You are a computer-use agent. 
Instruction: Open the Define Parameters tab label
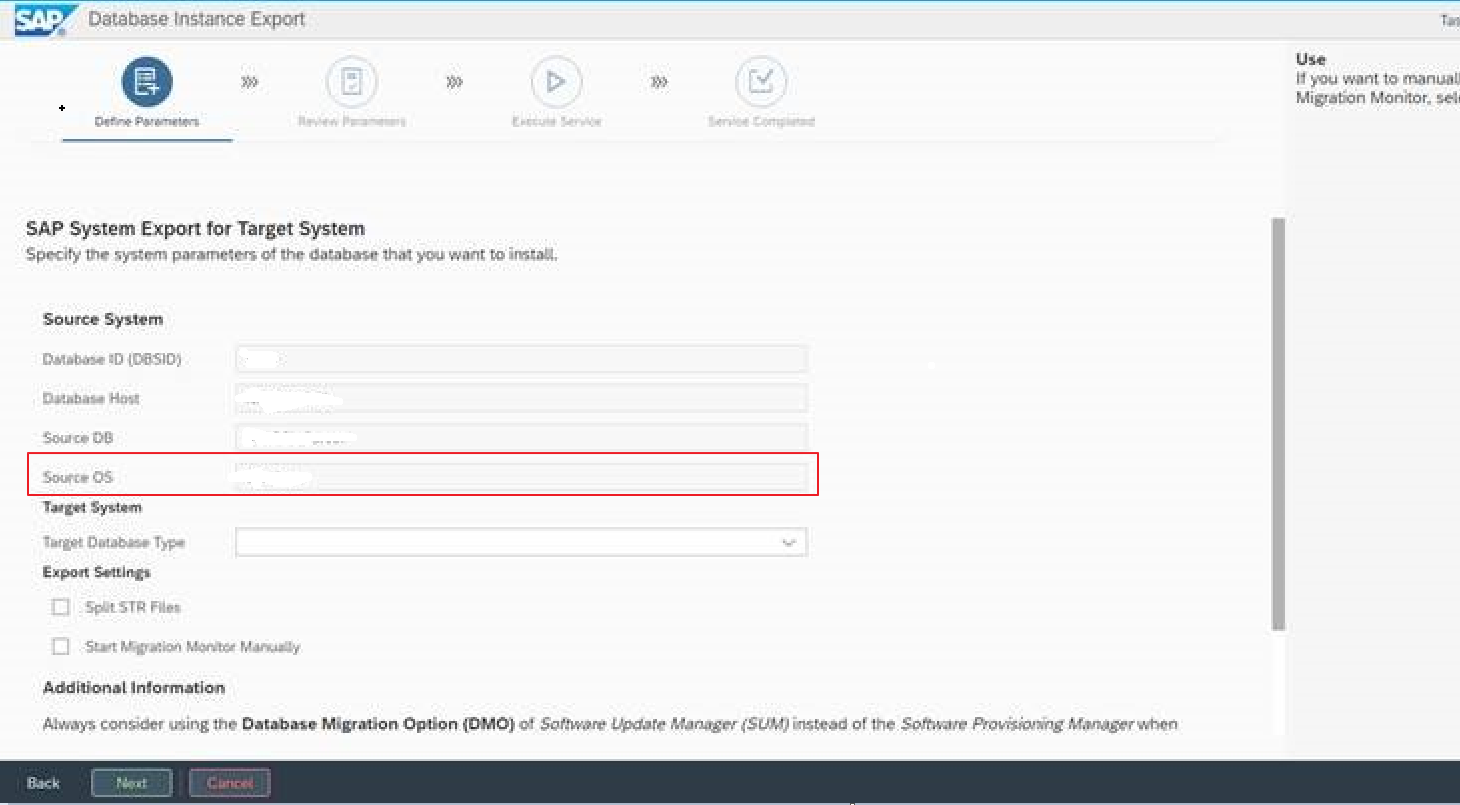pyautogui.click(x=147, y=122)
